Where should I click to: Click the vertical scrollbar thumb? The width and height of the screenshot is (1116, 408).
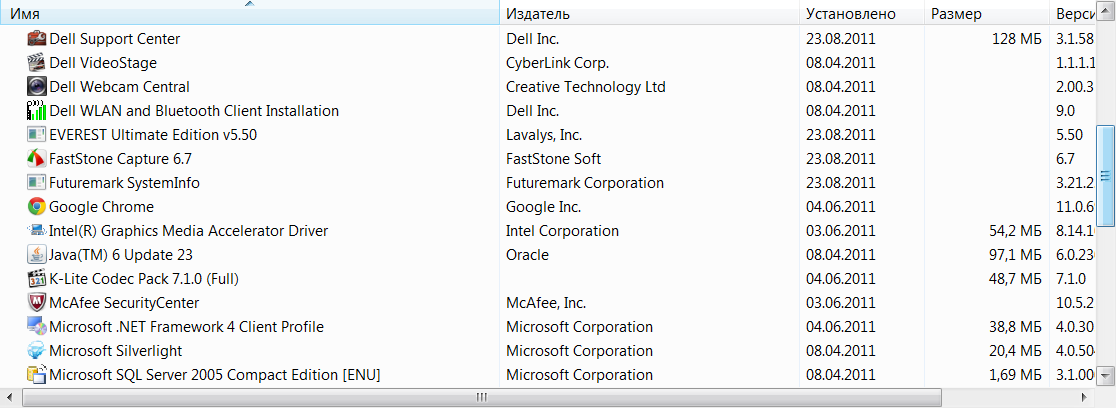point(1106,176)
